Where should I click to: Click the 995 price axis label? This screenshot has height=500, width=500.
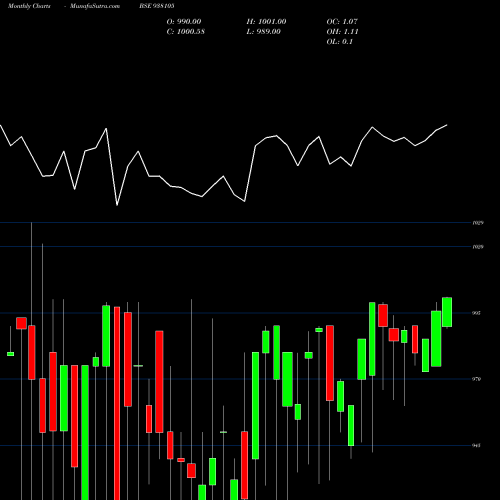point(476,313)
